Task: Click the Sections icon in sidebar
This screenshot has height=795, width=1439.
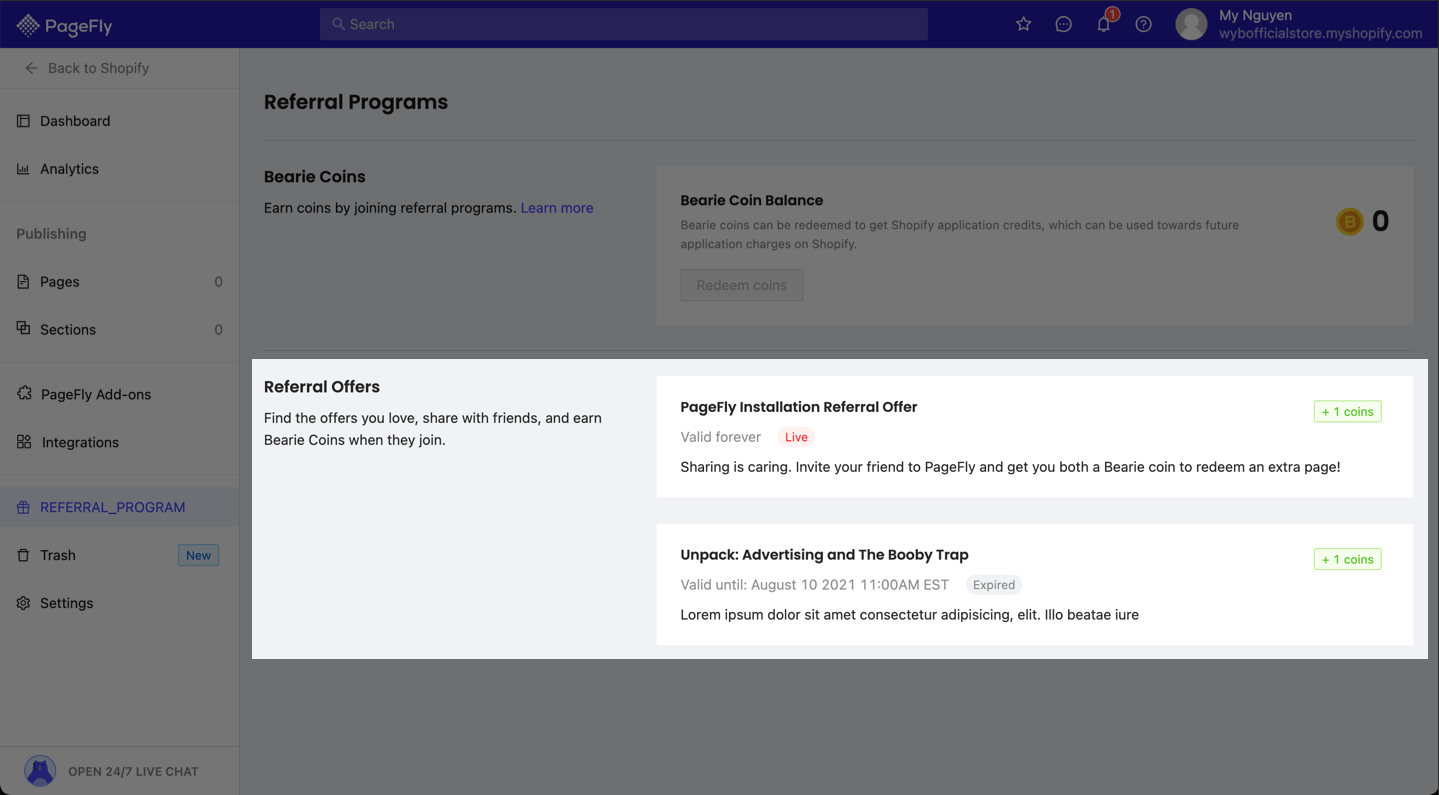Action: click(x=23, y=329)
